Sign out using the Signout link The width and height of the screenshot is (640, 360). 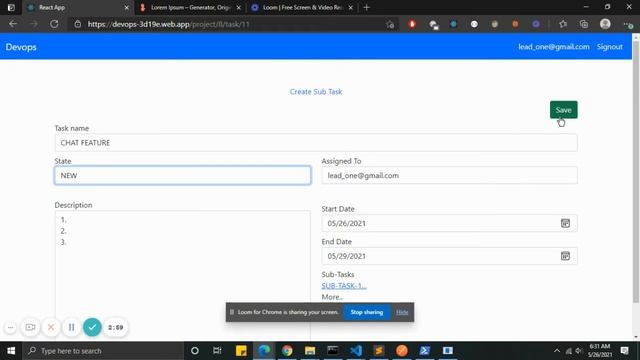609,47
